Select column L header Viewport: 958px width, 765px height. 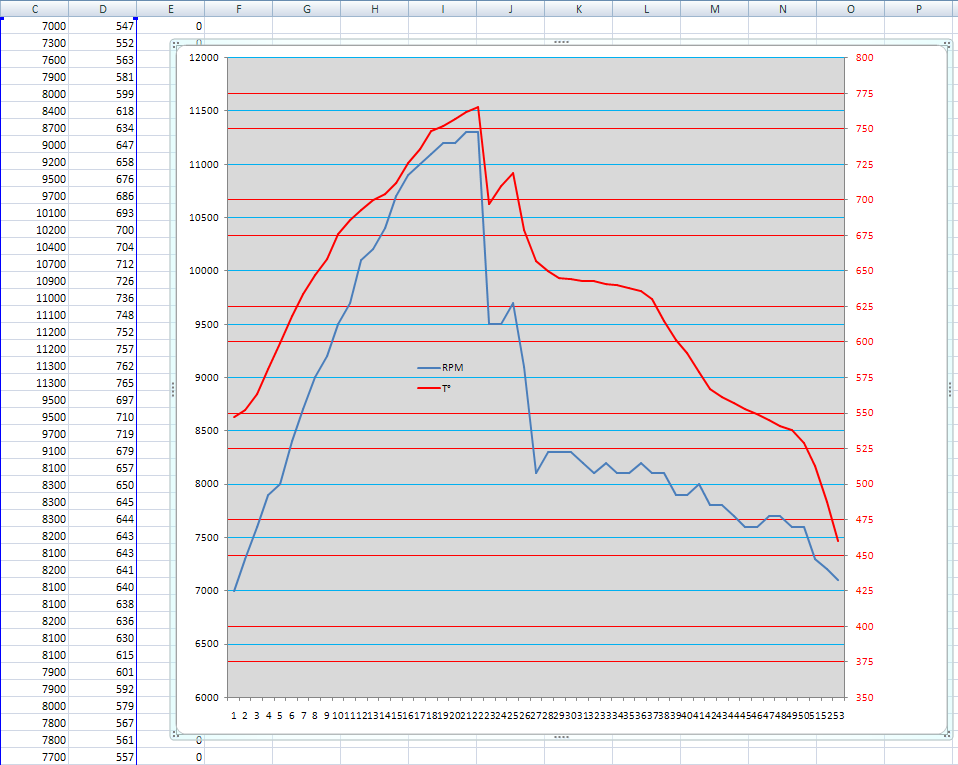click(646, 9)
